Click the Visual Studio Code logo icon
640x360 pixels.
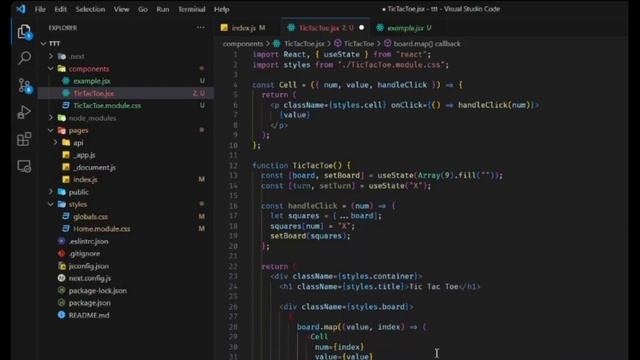tap(21, 9)
